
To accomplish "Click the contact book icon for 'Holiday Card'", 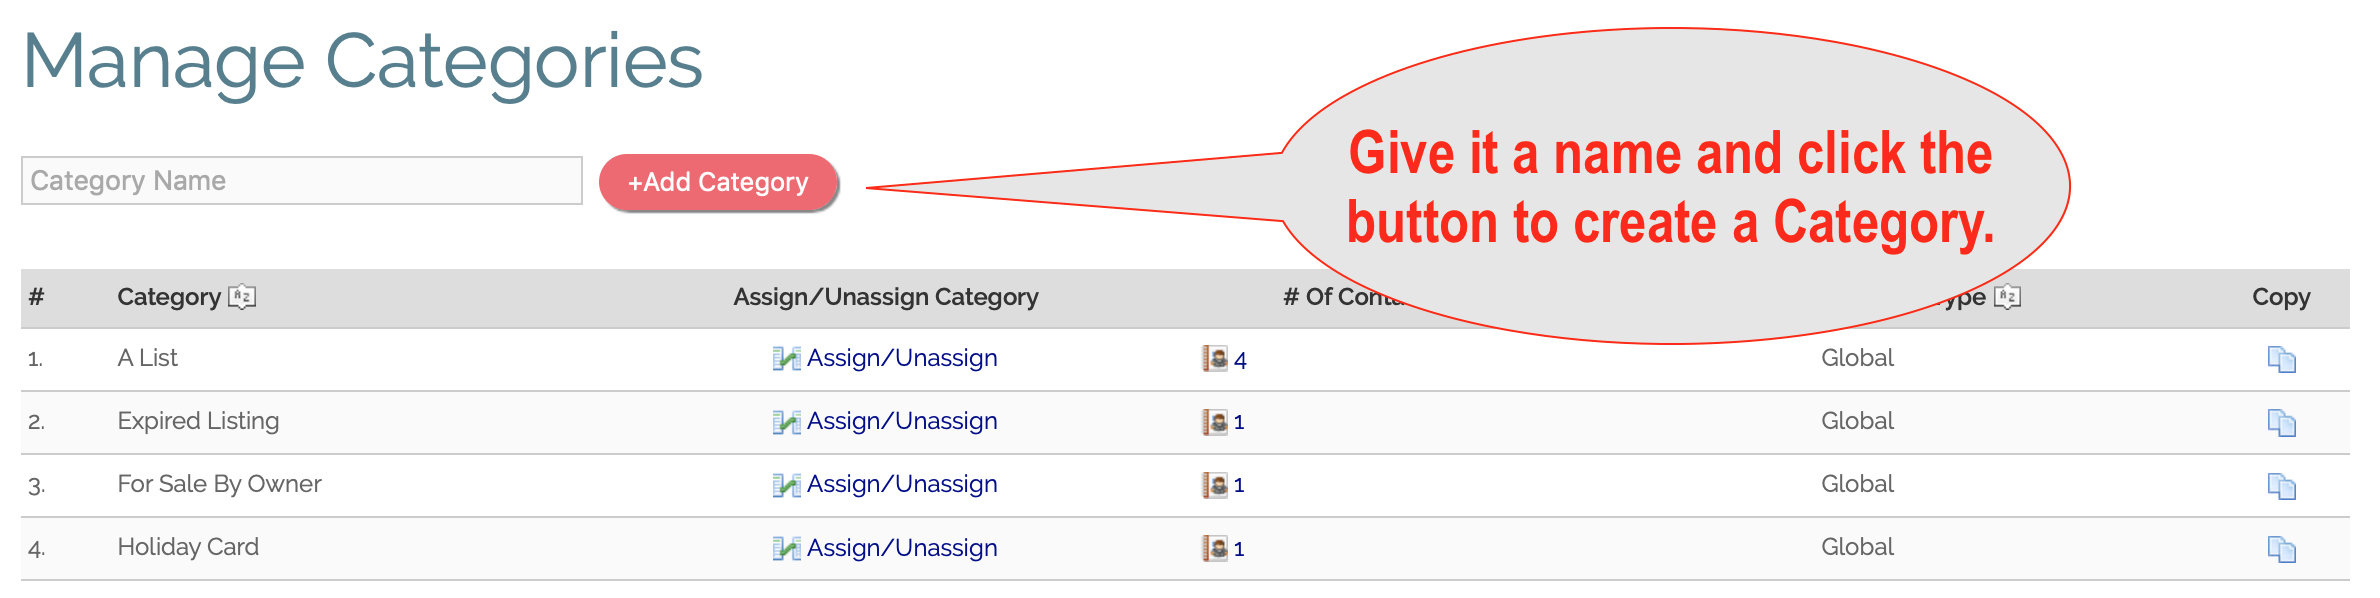I will pos(1216,547).
